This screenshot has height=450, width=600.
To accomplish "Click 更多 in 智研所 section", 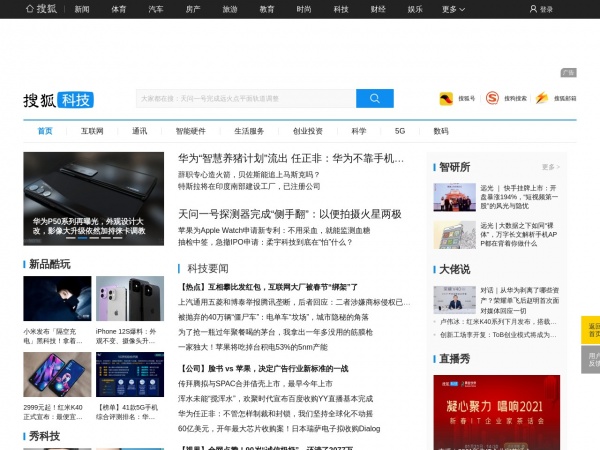I will [551, 167].
